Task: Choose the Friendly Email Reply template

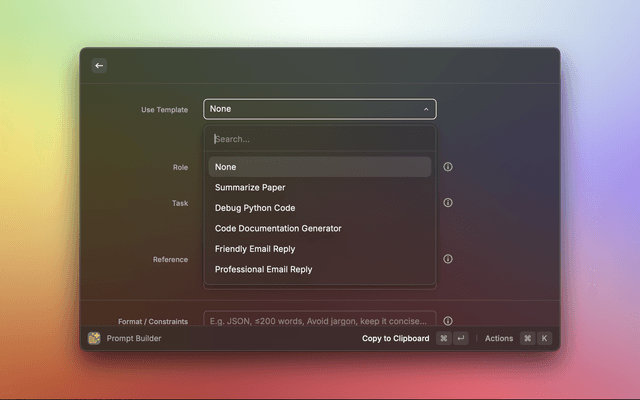Action: (320, 249)
